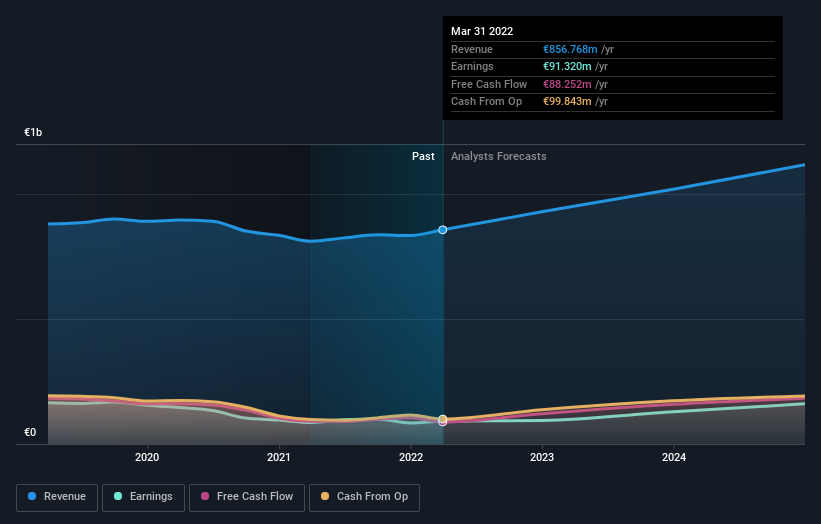Click the 2023 x-axis label
821x524 pixels.
tap(542, 458)
